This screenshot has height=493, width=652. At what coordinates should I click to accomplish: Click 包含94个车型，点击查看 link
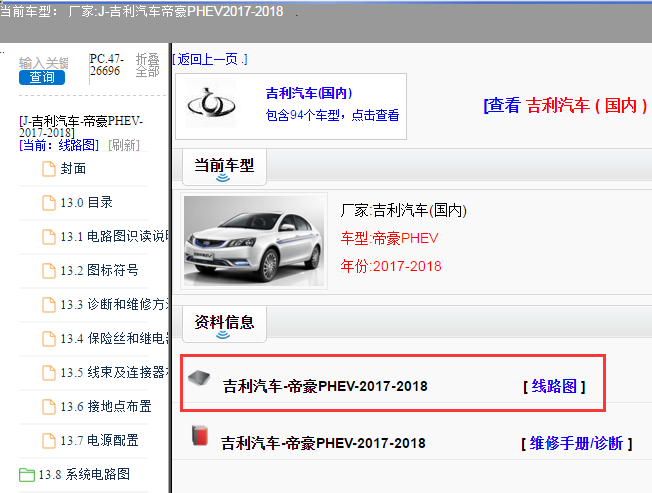tap(332, 115)
